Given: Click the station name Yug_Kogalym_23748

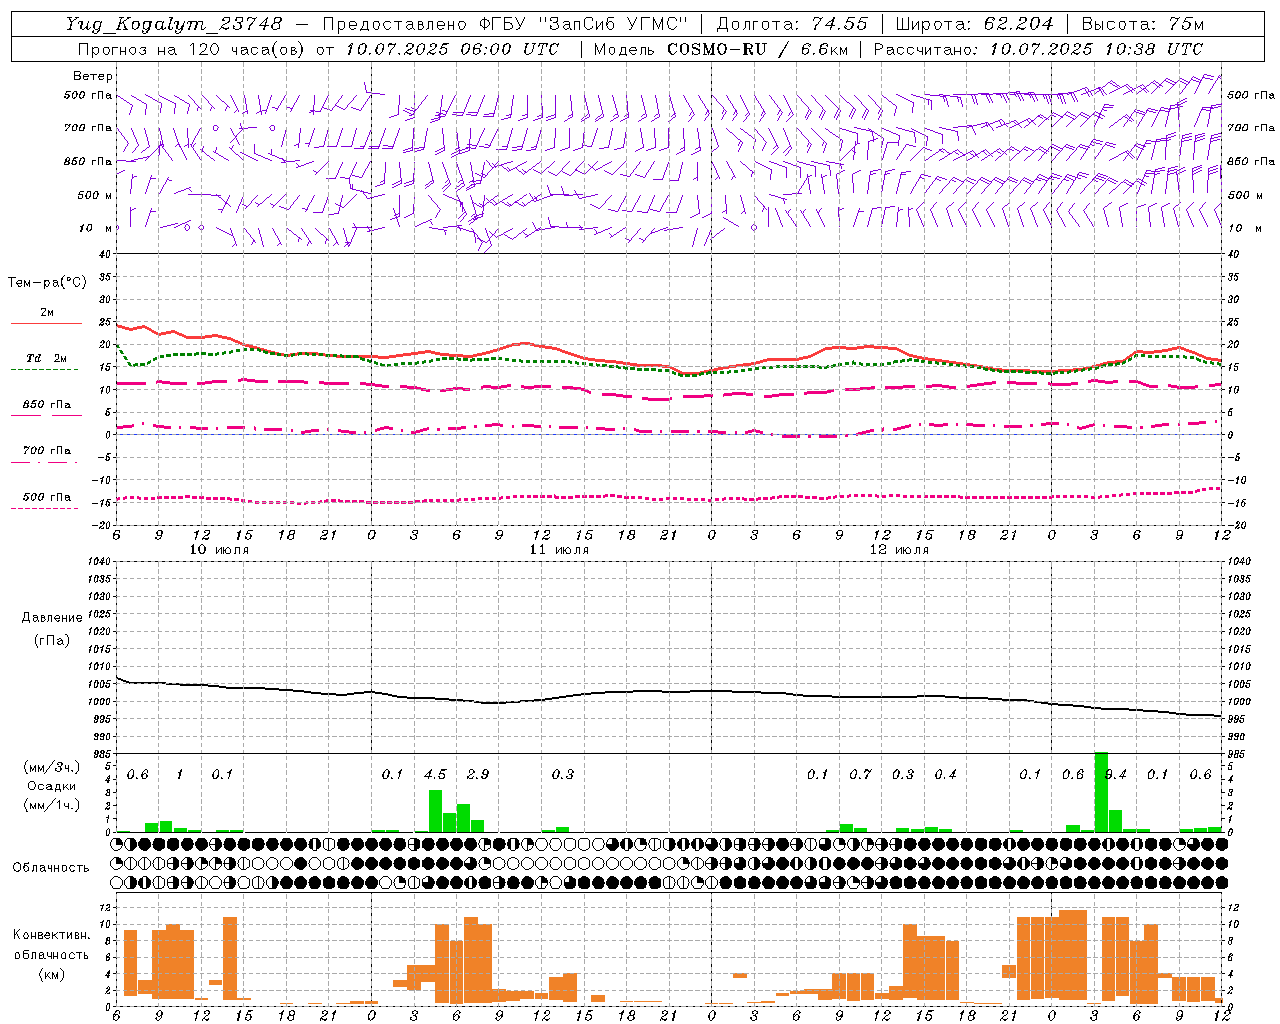Looking at the screenshot, I should (x=175, y=24).
